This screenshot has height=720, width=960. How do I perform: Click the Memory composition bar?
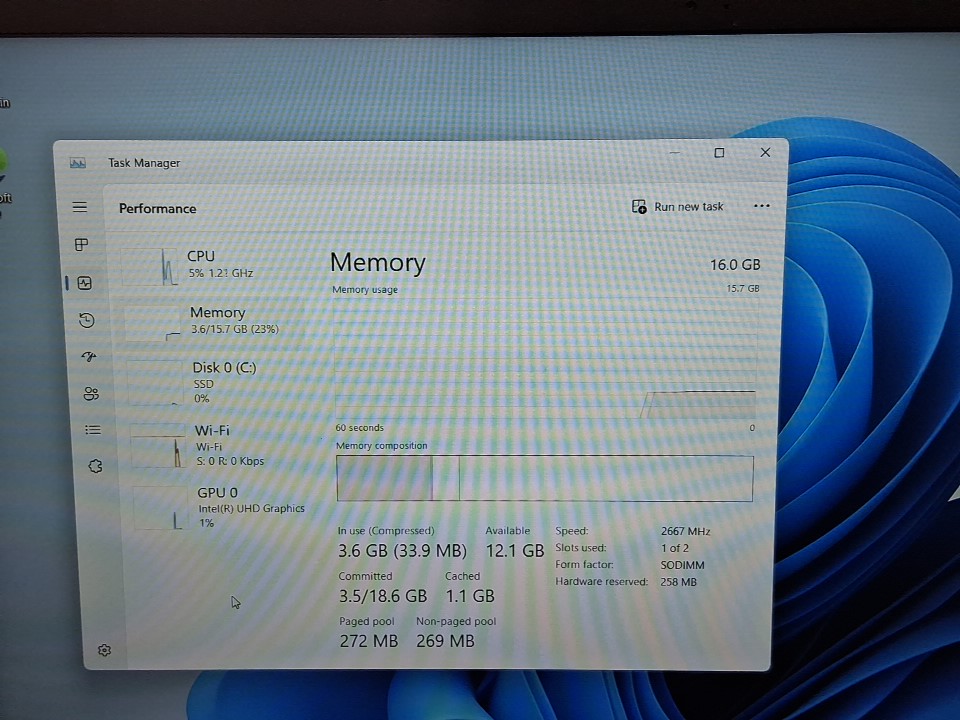[544, 478]
